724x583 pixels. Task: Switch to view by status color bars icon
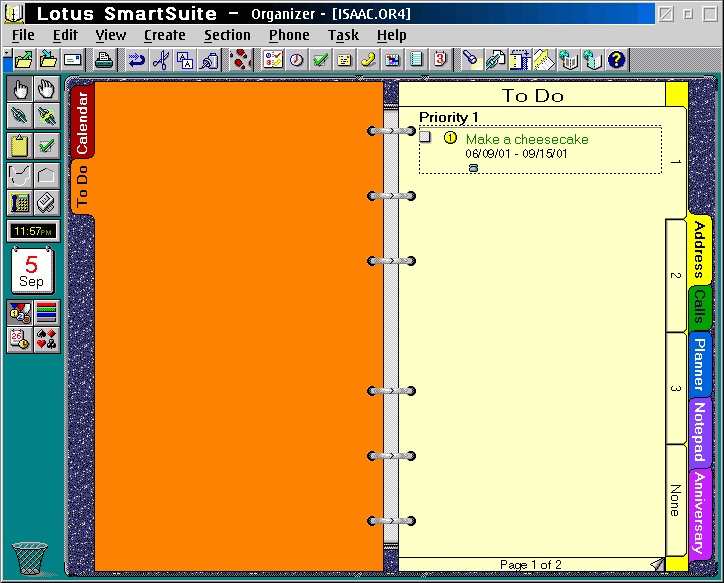[x=47, y=313]
